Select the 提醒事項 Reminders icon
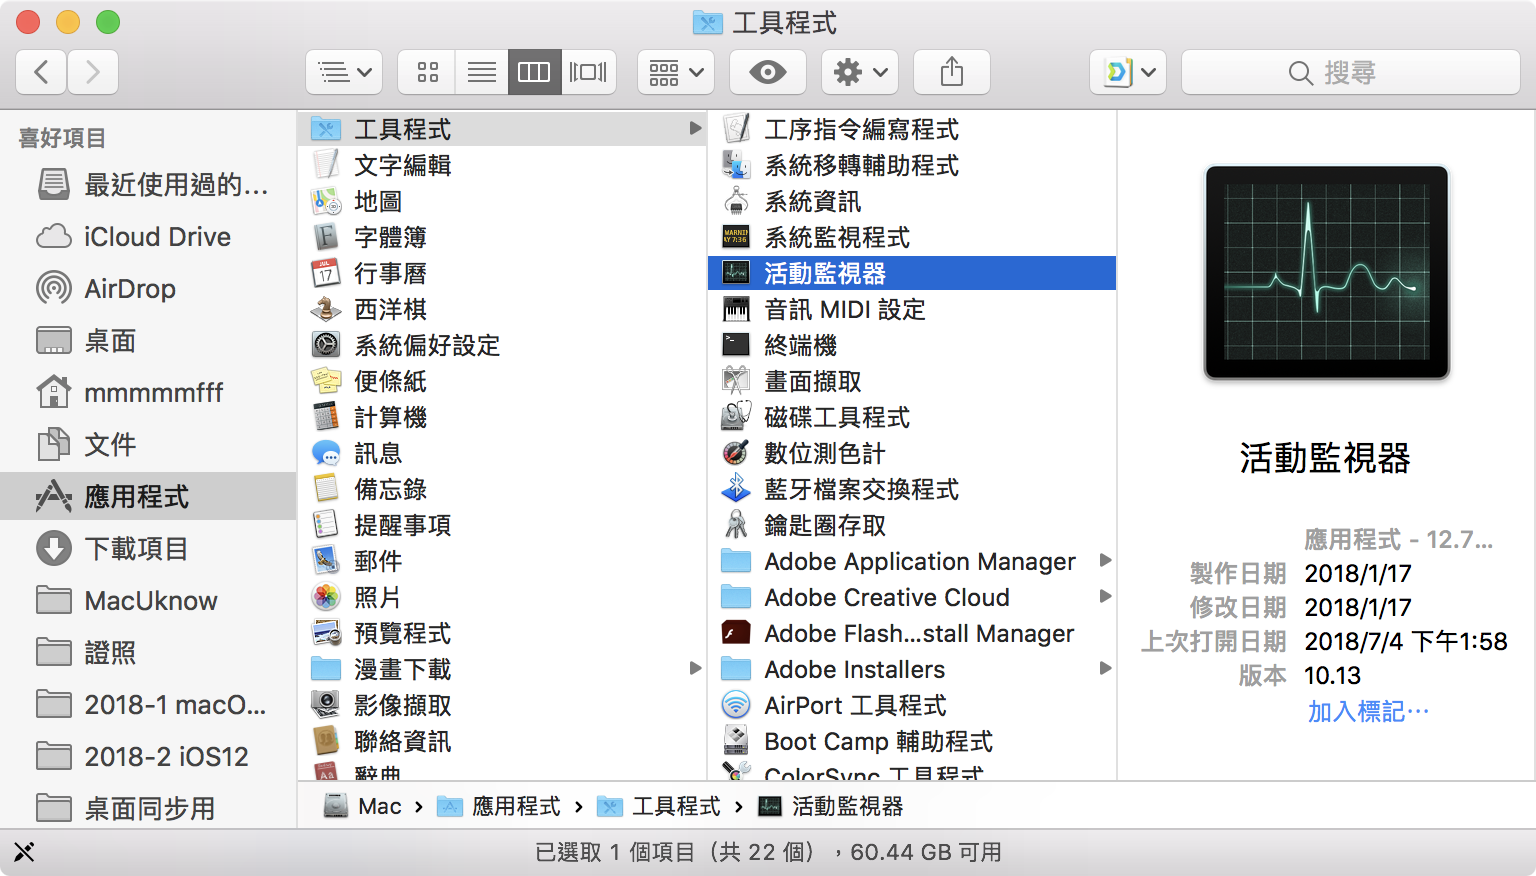This screenshot has width=1536, height=876. [326, 525]
